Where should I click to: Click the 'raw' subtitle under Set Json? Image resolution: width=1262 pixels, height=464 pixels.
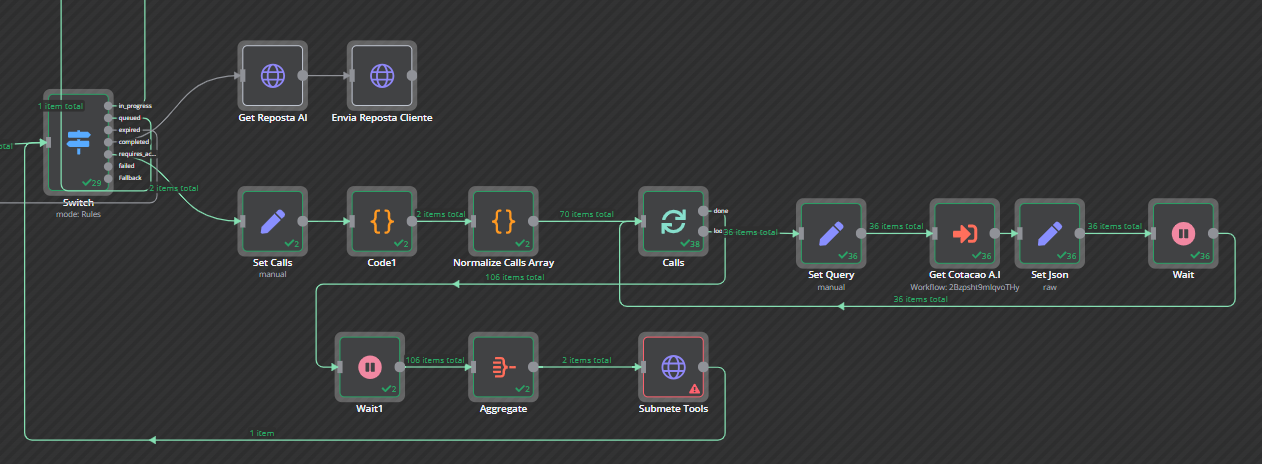tap(1049, 287)
